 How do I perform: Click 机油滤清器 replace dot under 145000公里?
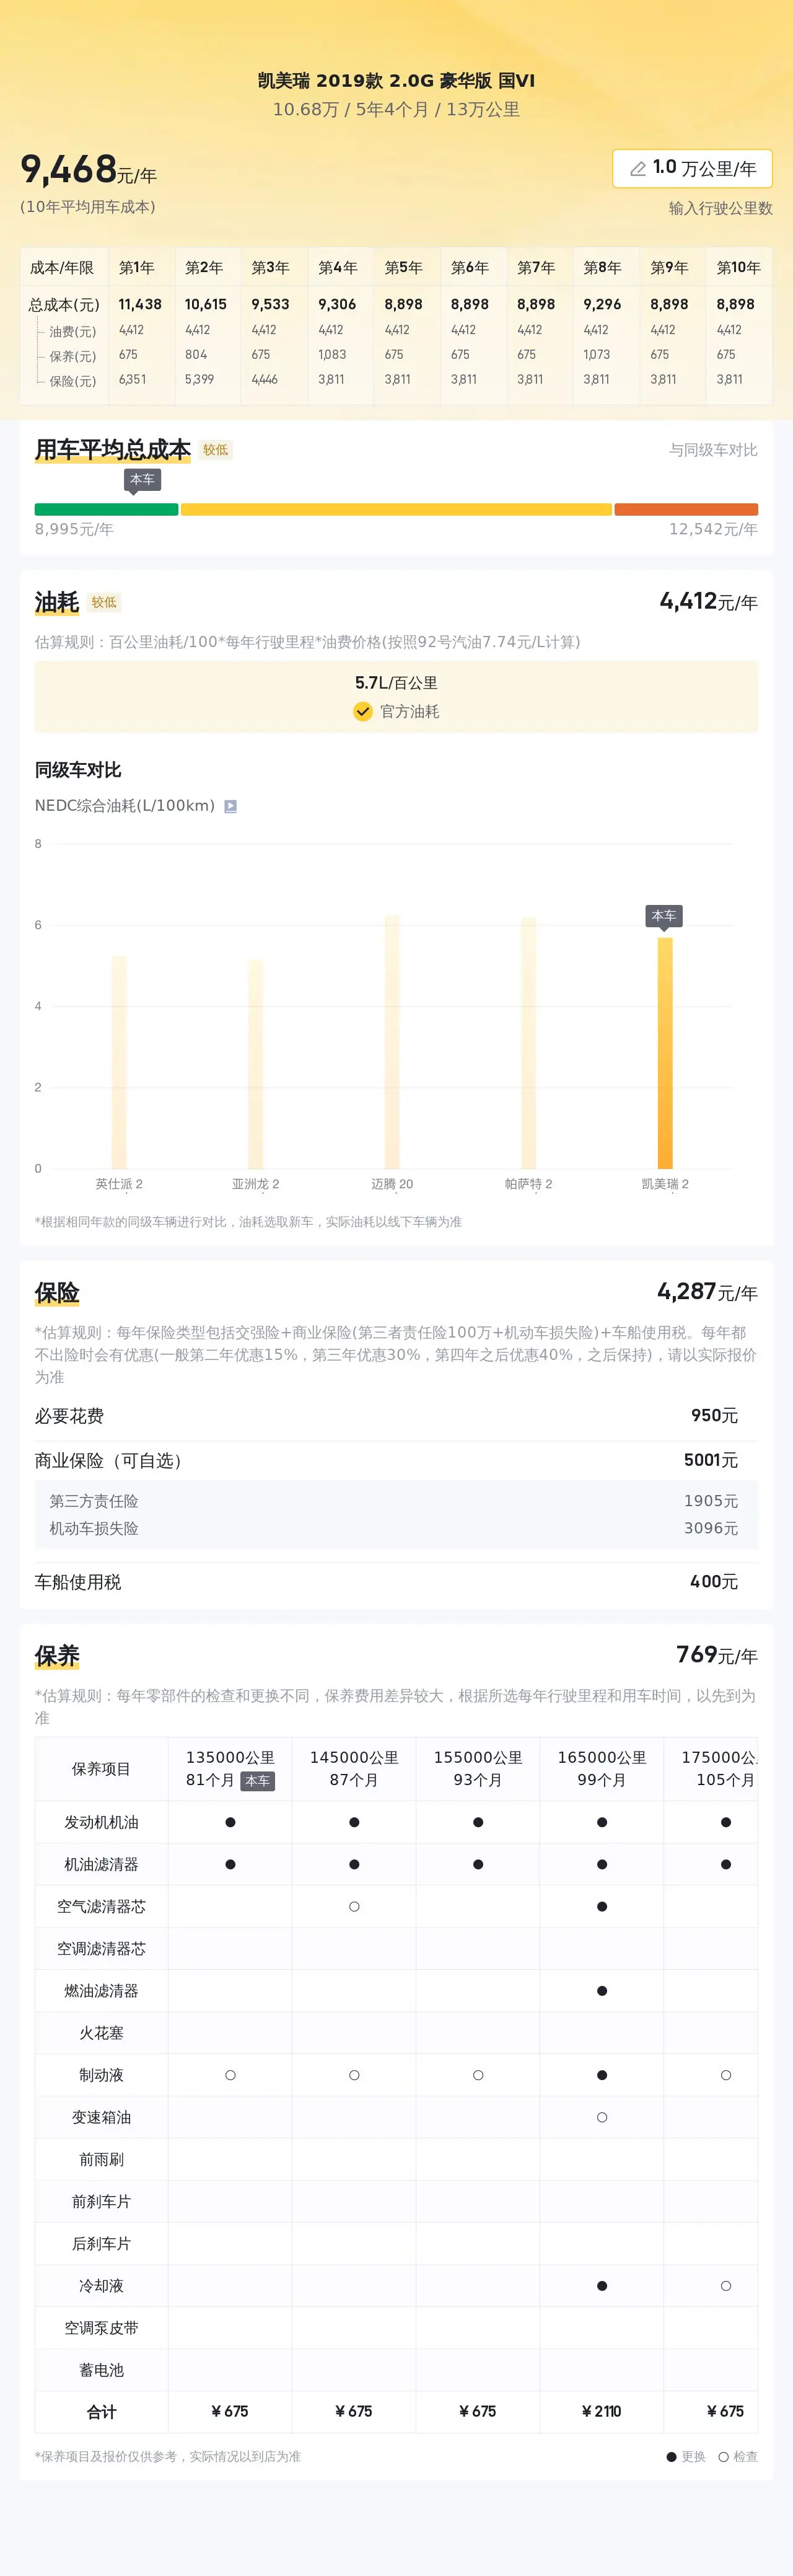tap(354, 1864)
